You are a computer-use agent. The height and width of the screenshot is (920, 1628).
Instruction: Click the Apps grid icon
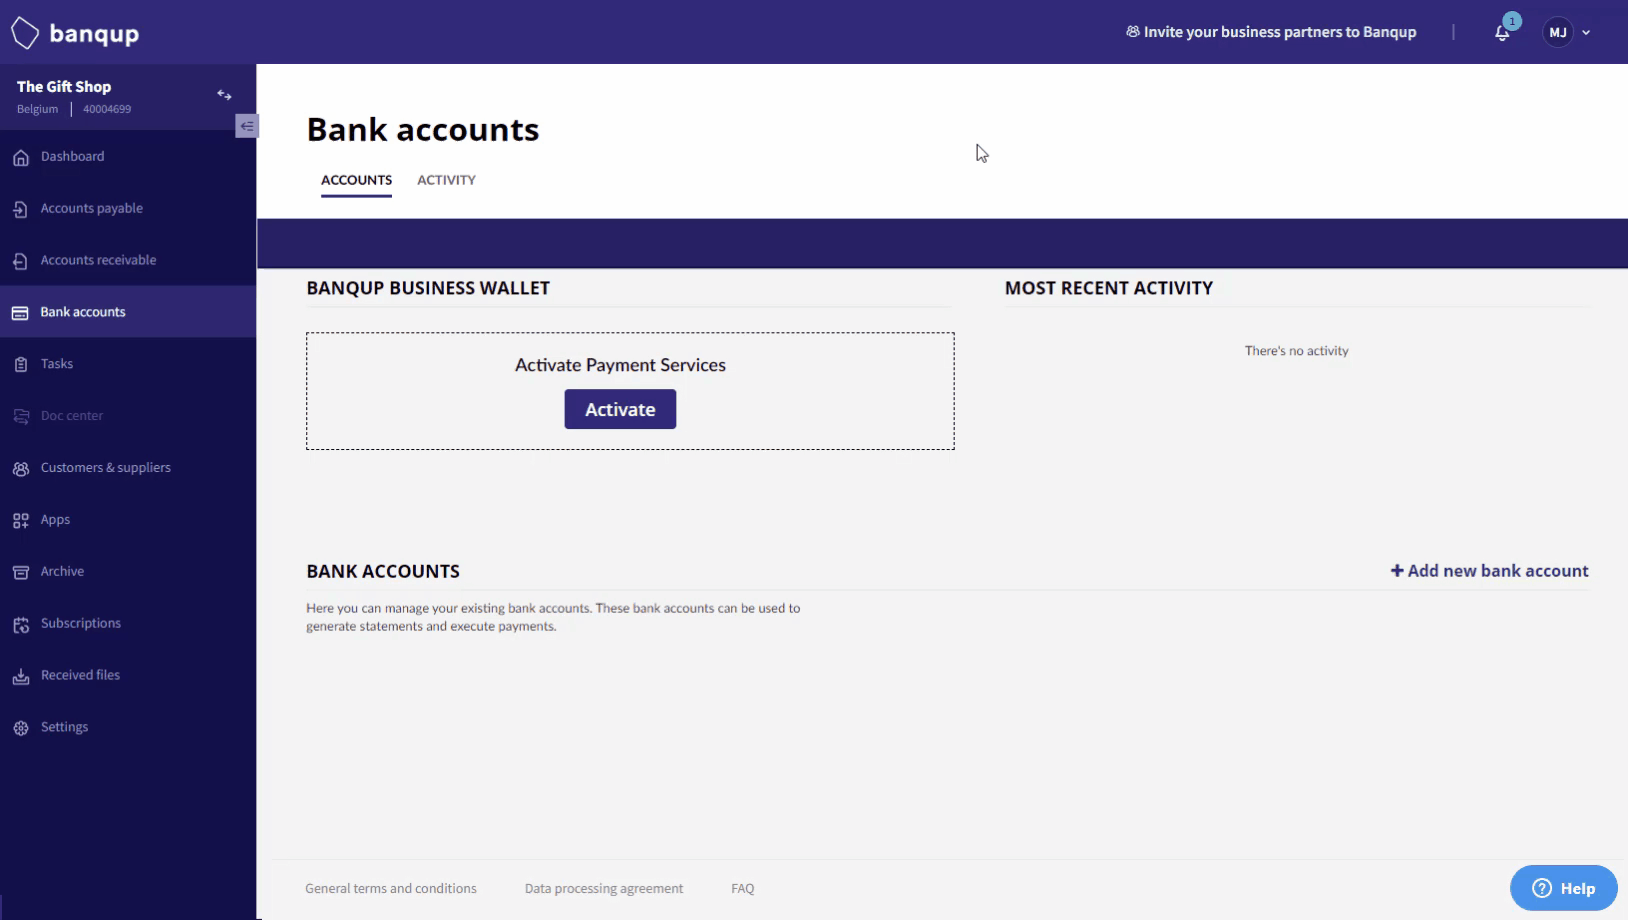[21, 520]
